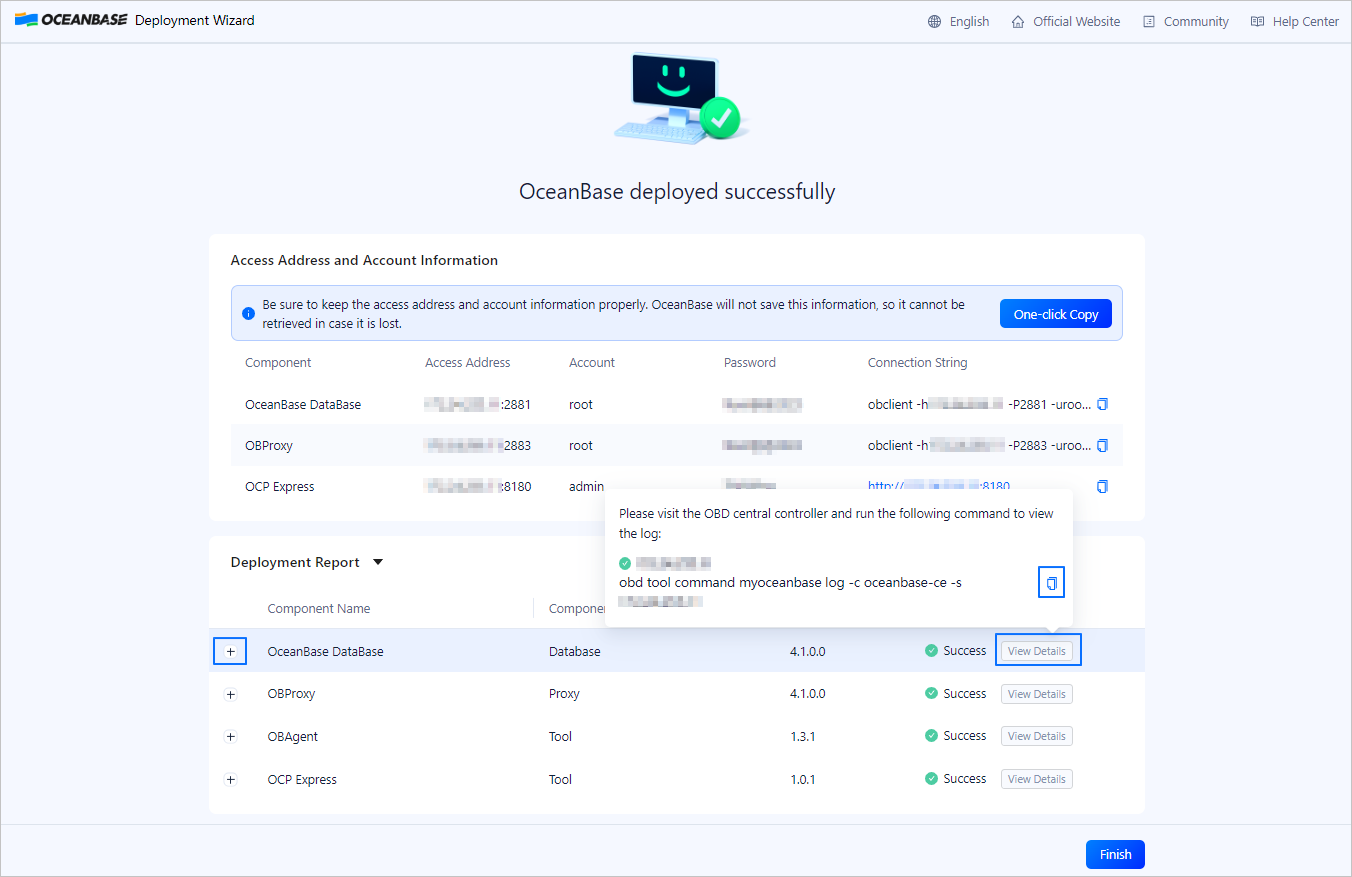Click the Official Website home icon

coord(1018,21)
